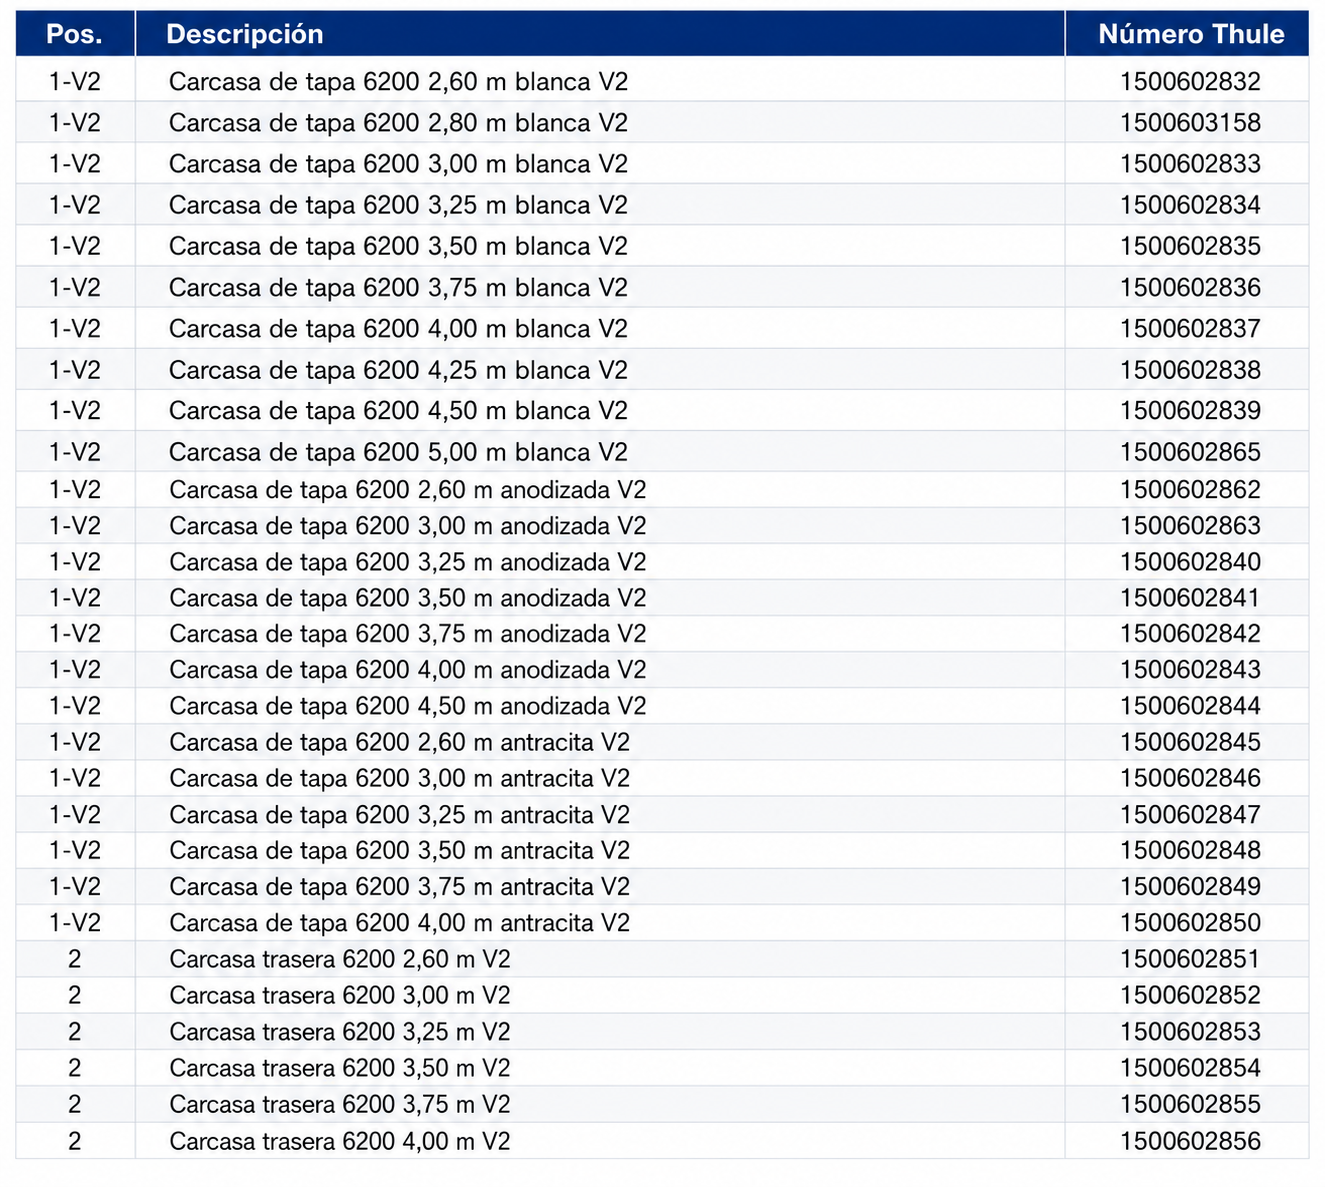Click 'Carcasa de tapa 6200 3,25 m blanca V2'

[x=398, y=205]
